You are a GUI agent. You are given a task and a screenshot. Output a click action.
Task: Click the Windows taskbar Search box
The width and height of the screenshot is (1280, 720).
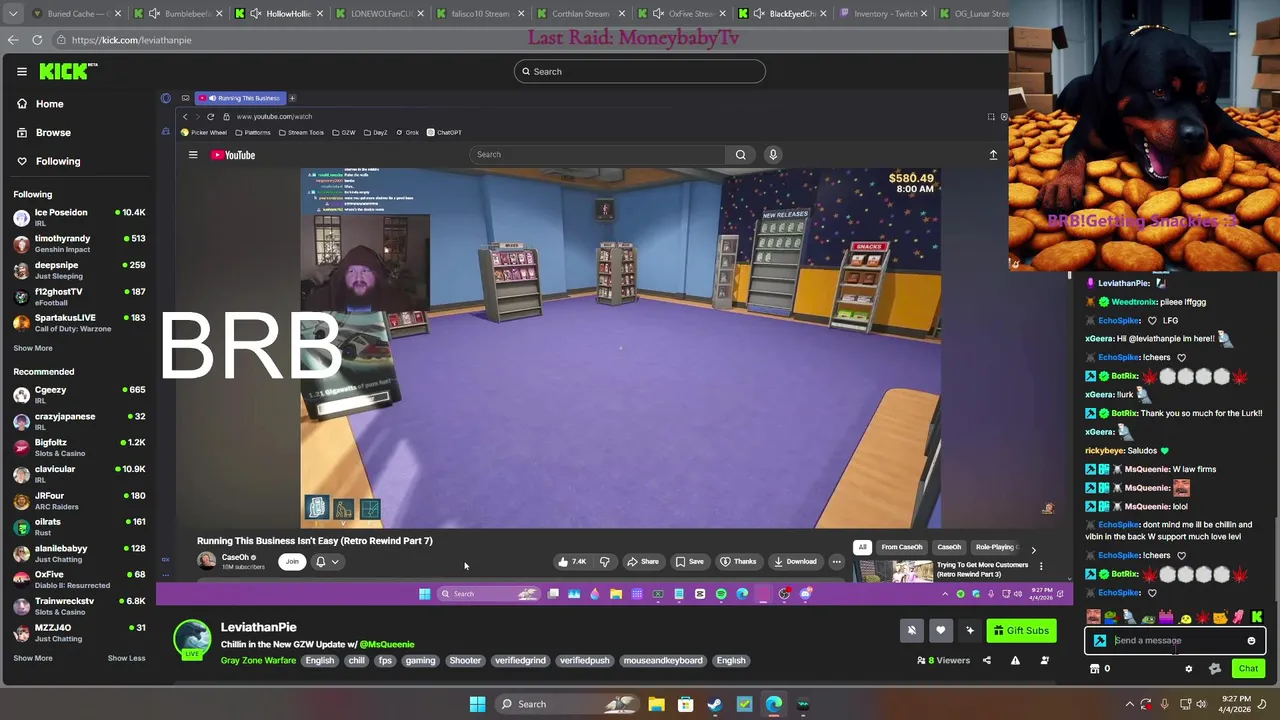click(568, 704)
